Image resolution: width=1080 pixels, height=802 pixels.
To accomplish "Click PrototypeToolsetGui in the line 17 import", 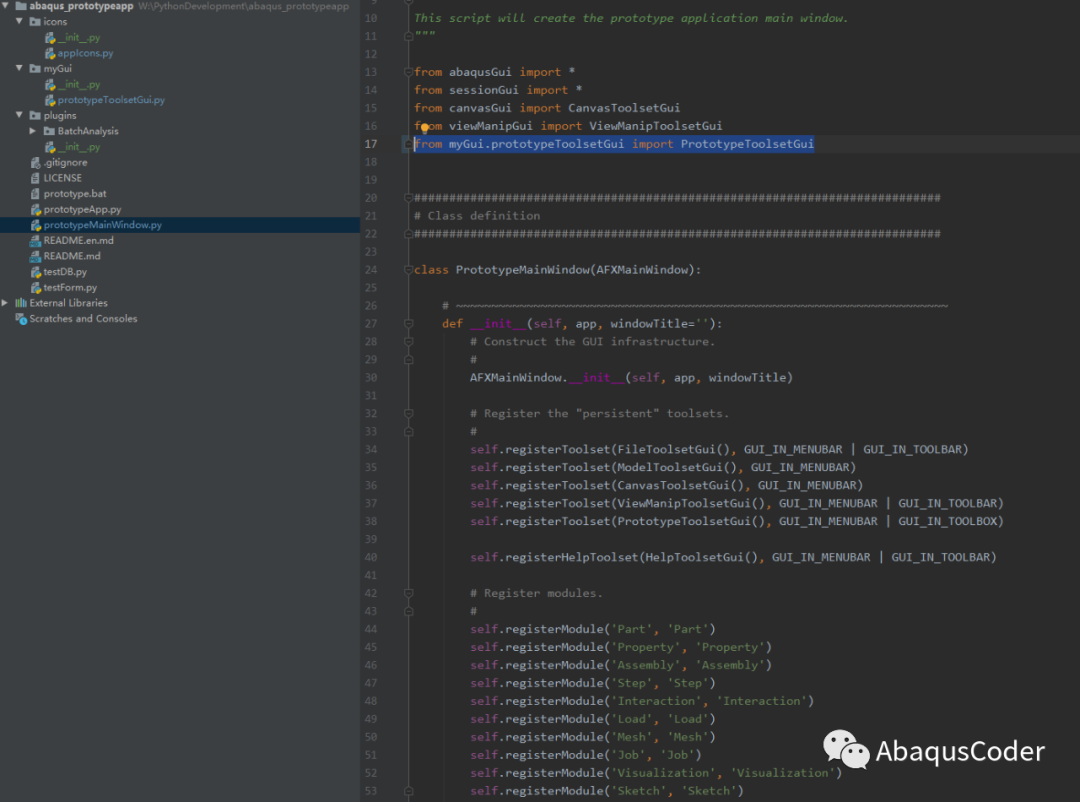I will click(x=747, y=143).
